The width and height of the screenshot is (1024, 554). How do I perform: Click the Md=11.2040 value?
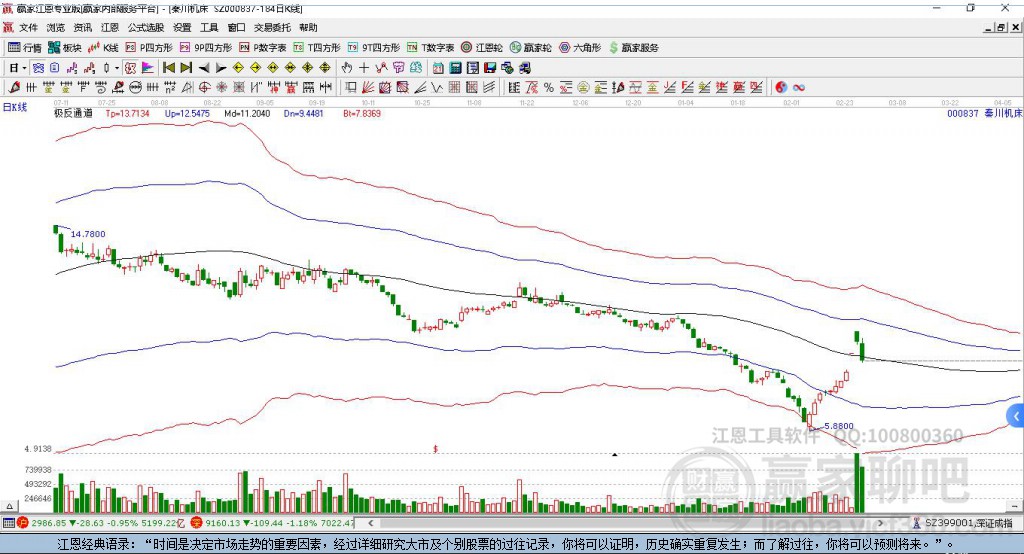[247, 113]
